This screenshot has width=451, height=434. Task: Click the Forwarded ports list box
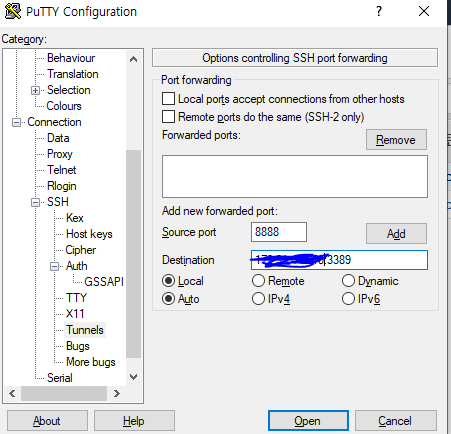click(x=295, y=176)
